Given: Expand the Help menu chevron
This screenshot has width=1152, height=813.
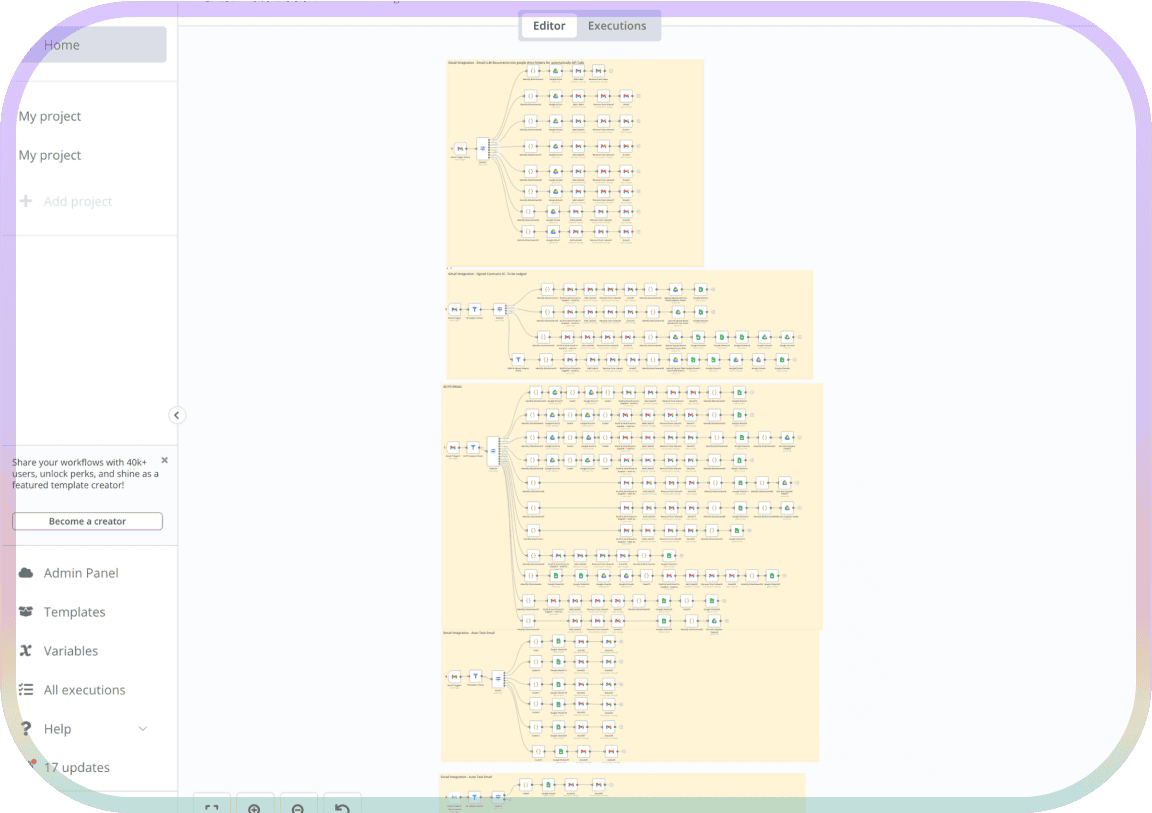Looking at the screenshot, I should [142, 729].
